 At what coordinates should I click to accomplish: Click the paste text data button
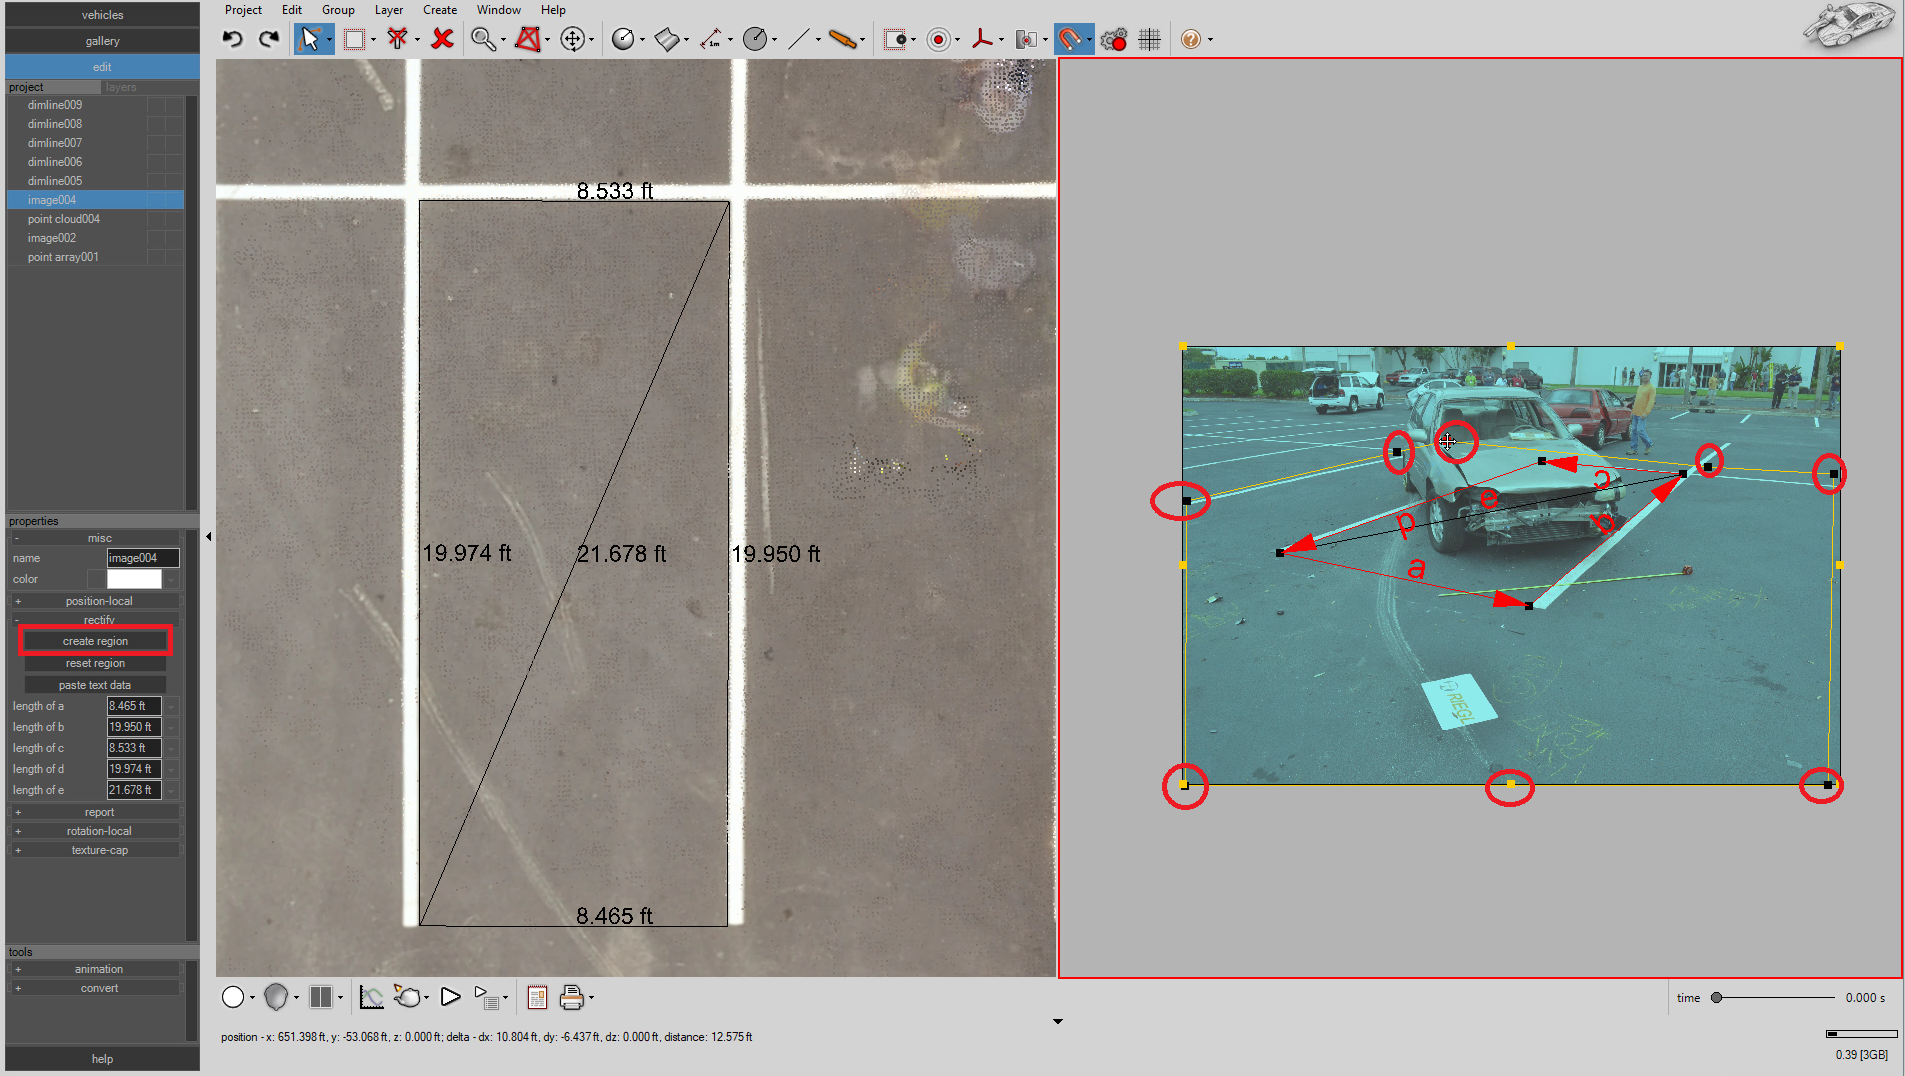[95, 685]
